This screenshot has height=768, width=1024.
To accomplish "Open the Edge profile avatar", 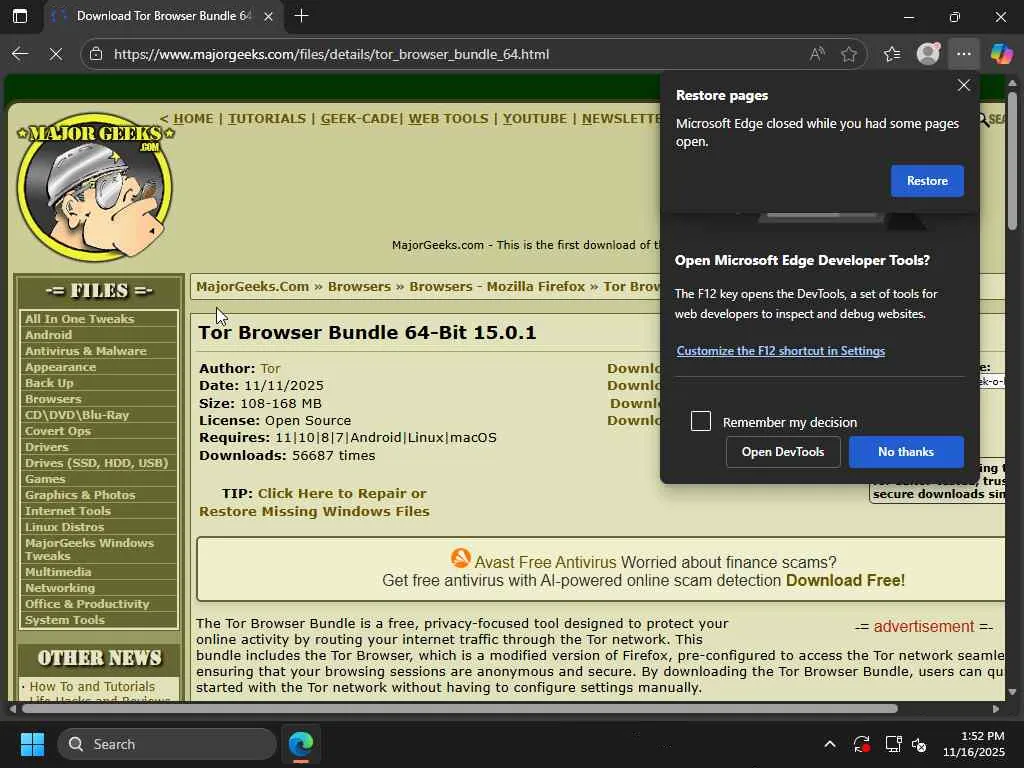I will [x=928, y=54].
